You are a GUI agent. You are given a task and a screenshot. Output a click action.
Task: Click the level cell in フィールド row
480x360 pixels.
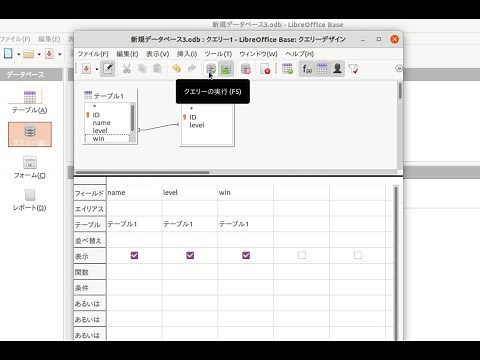tap(190, 193)
